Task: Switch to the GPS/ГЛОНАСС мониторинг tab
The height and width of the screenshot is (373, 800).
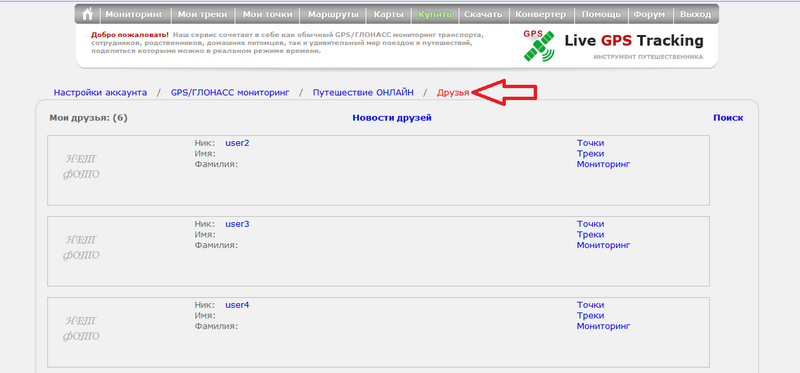Action: coord(230,92)
